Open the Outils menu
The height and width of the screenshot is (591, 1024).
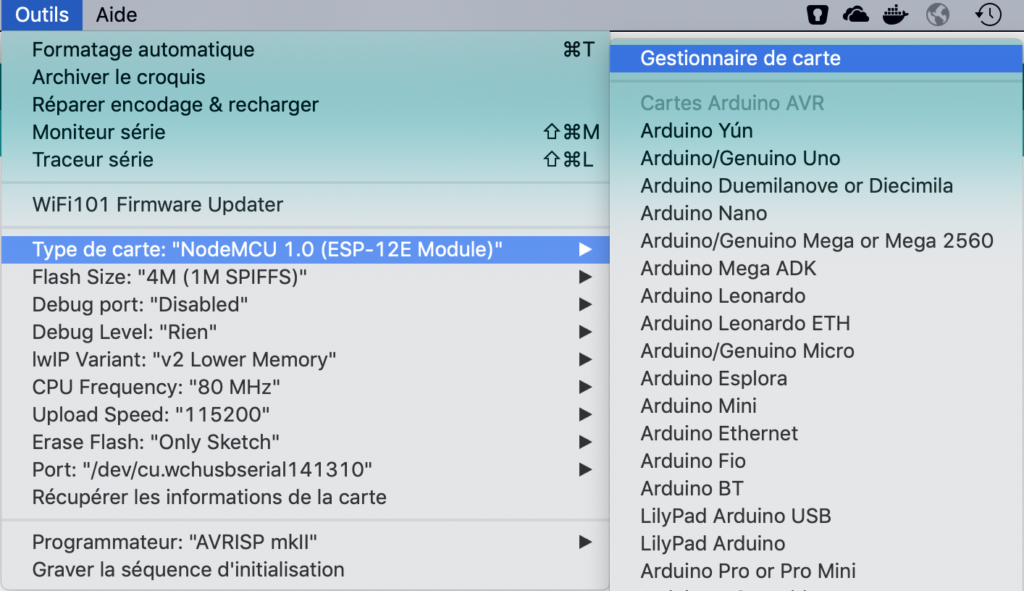42,14
